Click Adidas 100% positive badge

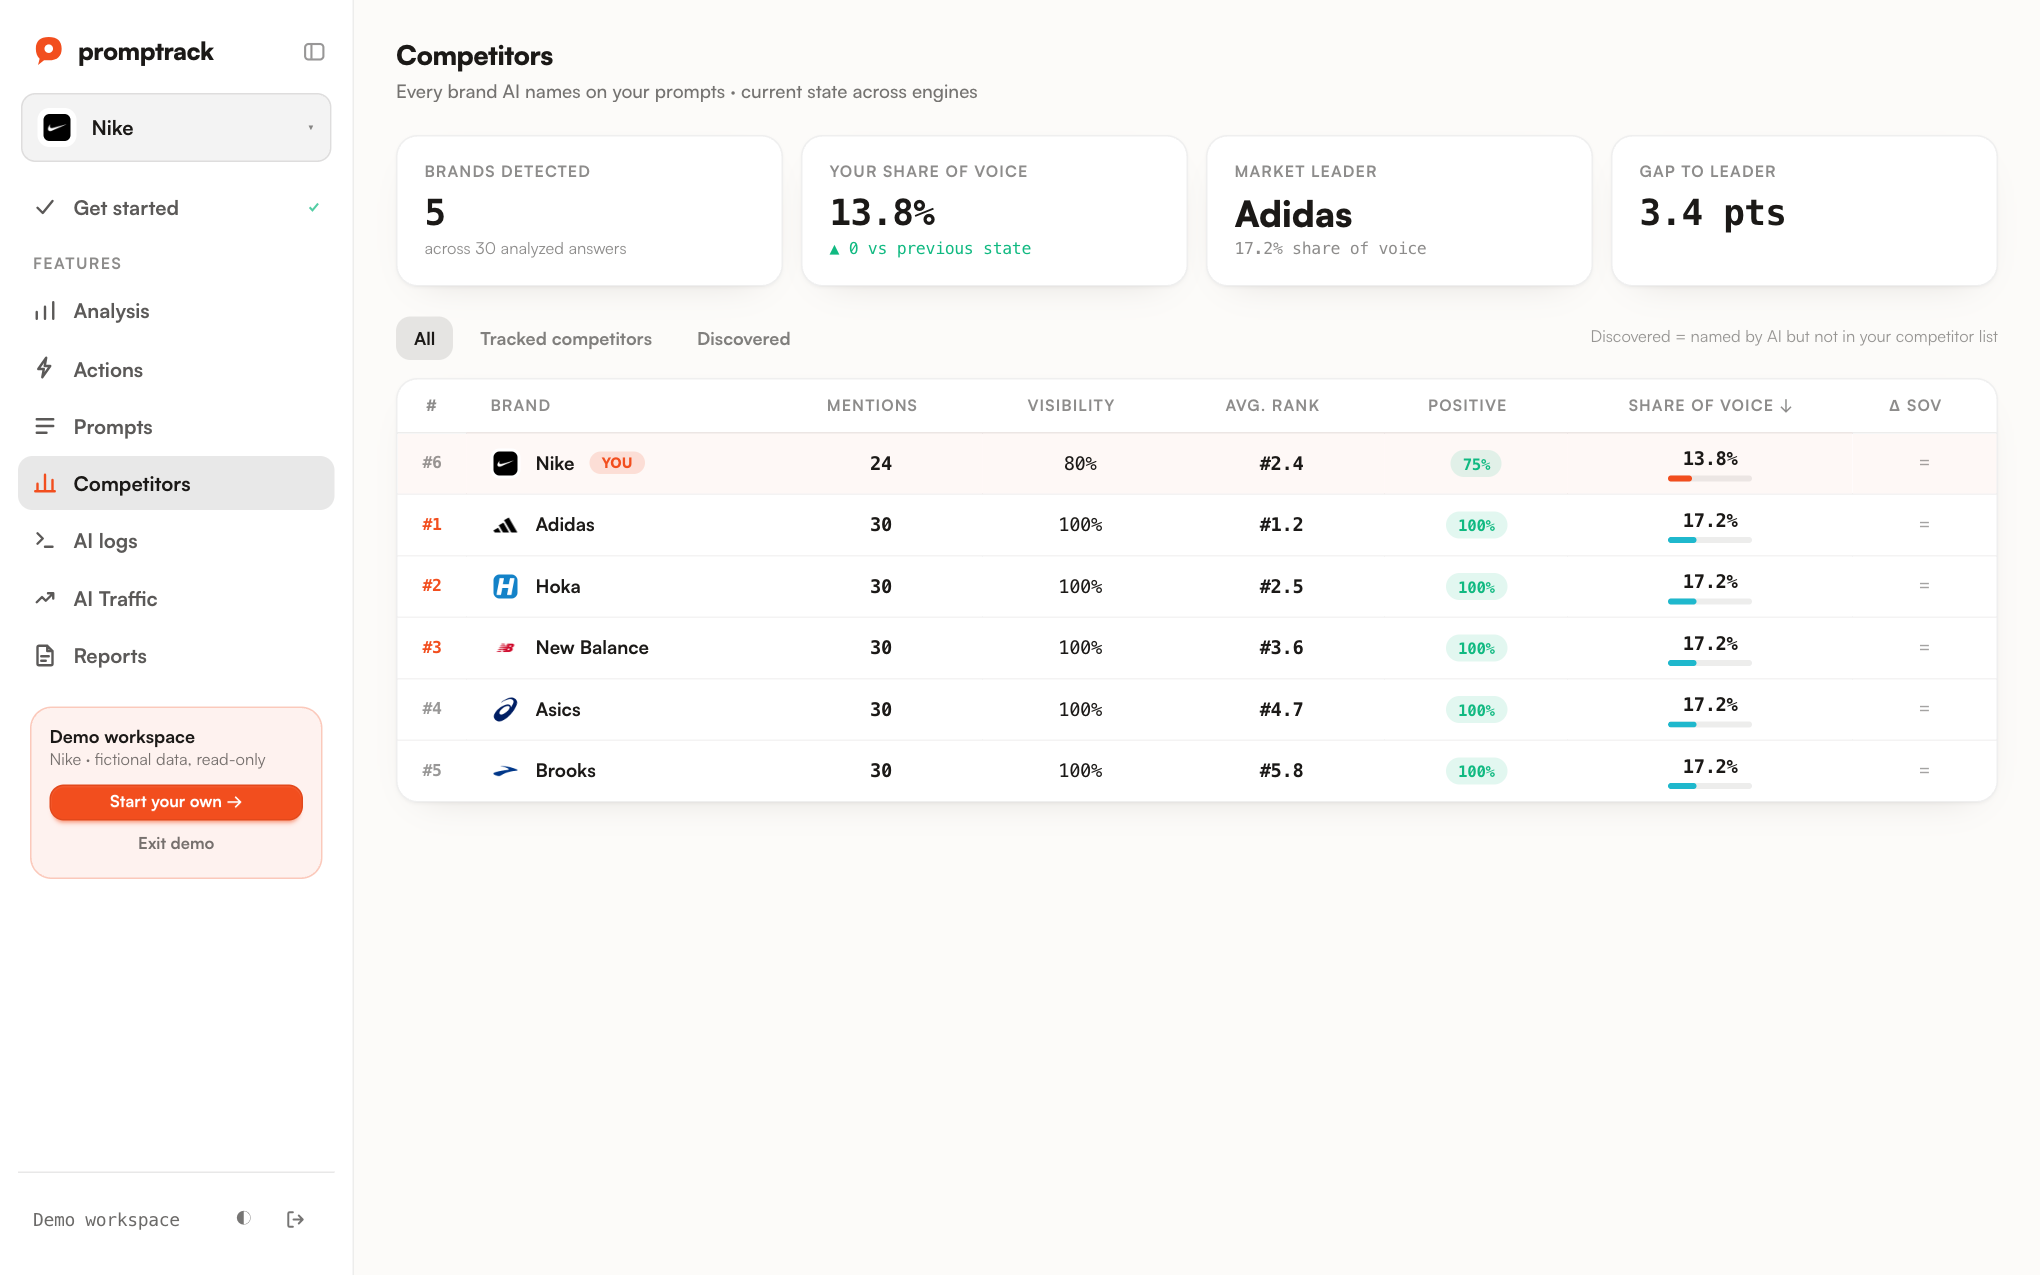tap(1476, 525)
